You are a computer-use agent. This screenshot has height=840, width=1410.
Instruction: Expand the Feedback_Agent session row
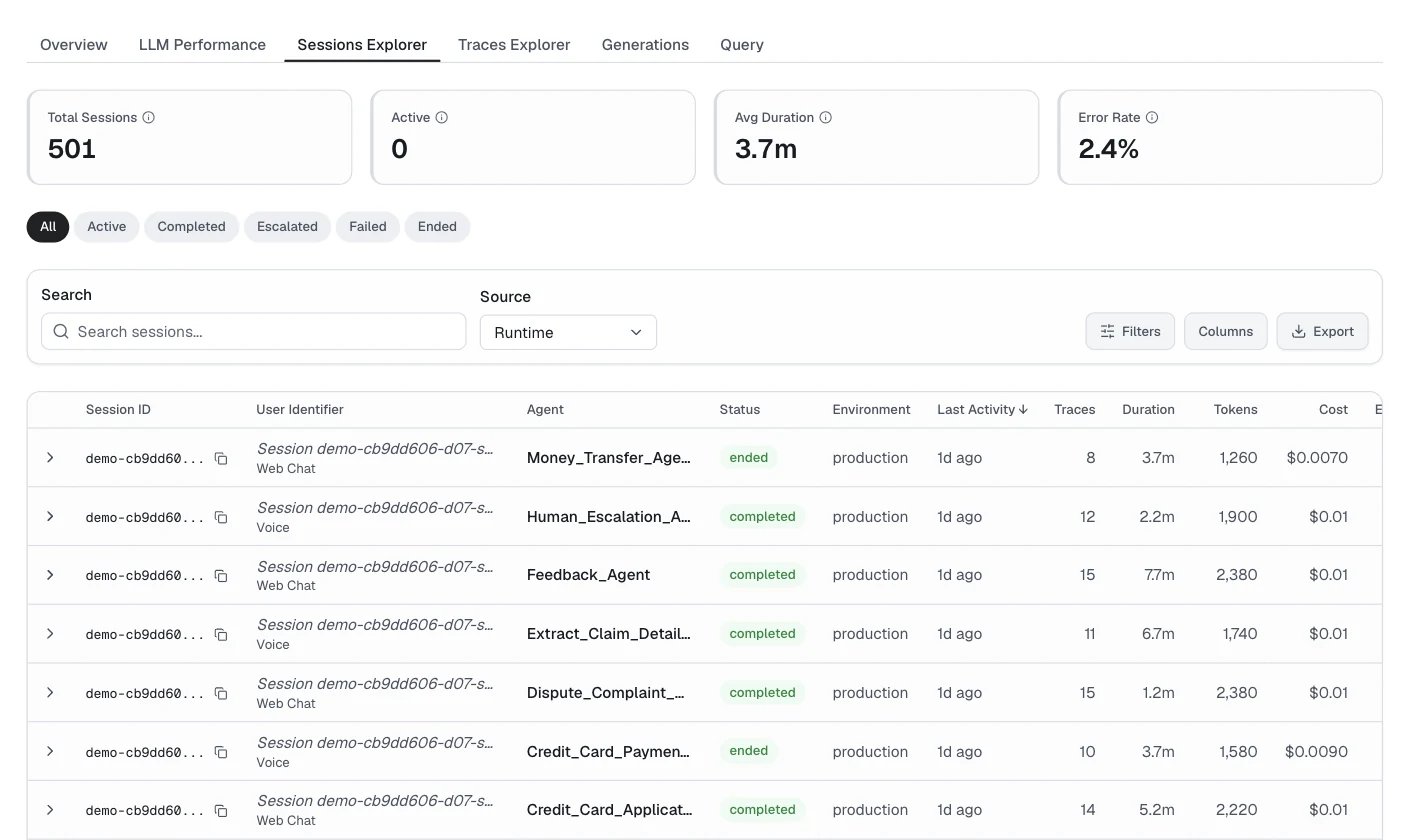click(50, 575)
